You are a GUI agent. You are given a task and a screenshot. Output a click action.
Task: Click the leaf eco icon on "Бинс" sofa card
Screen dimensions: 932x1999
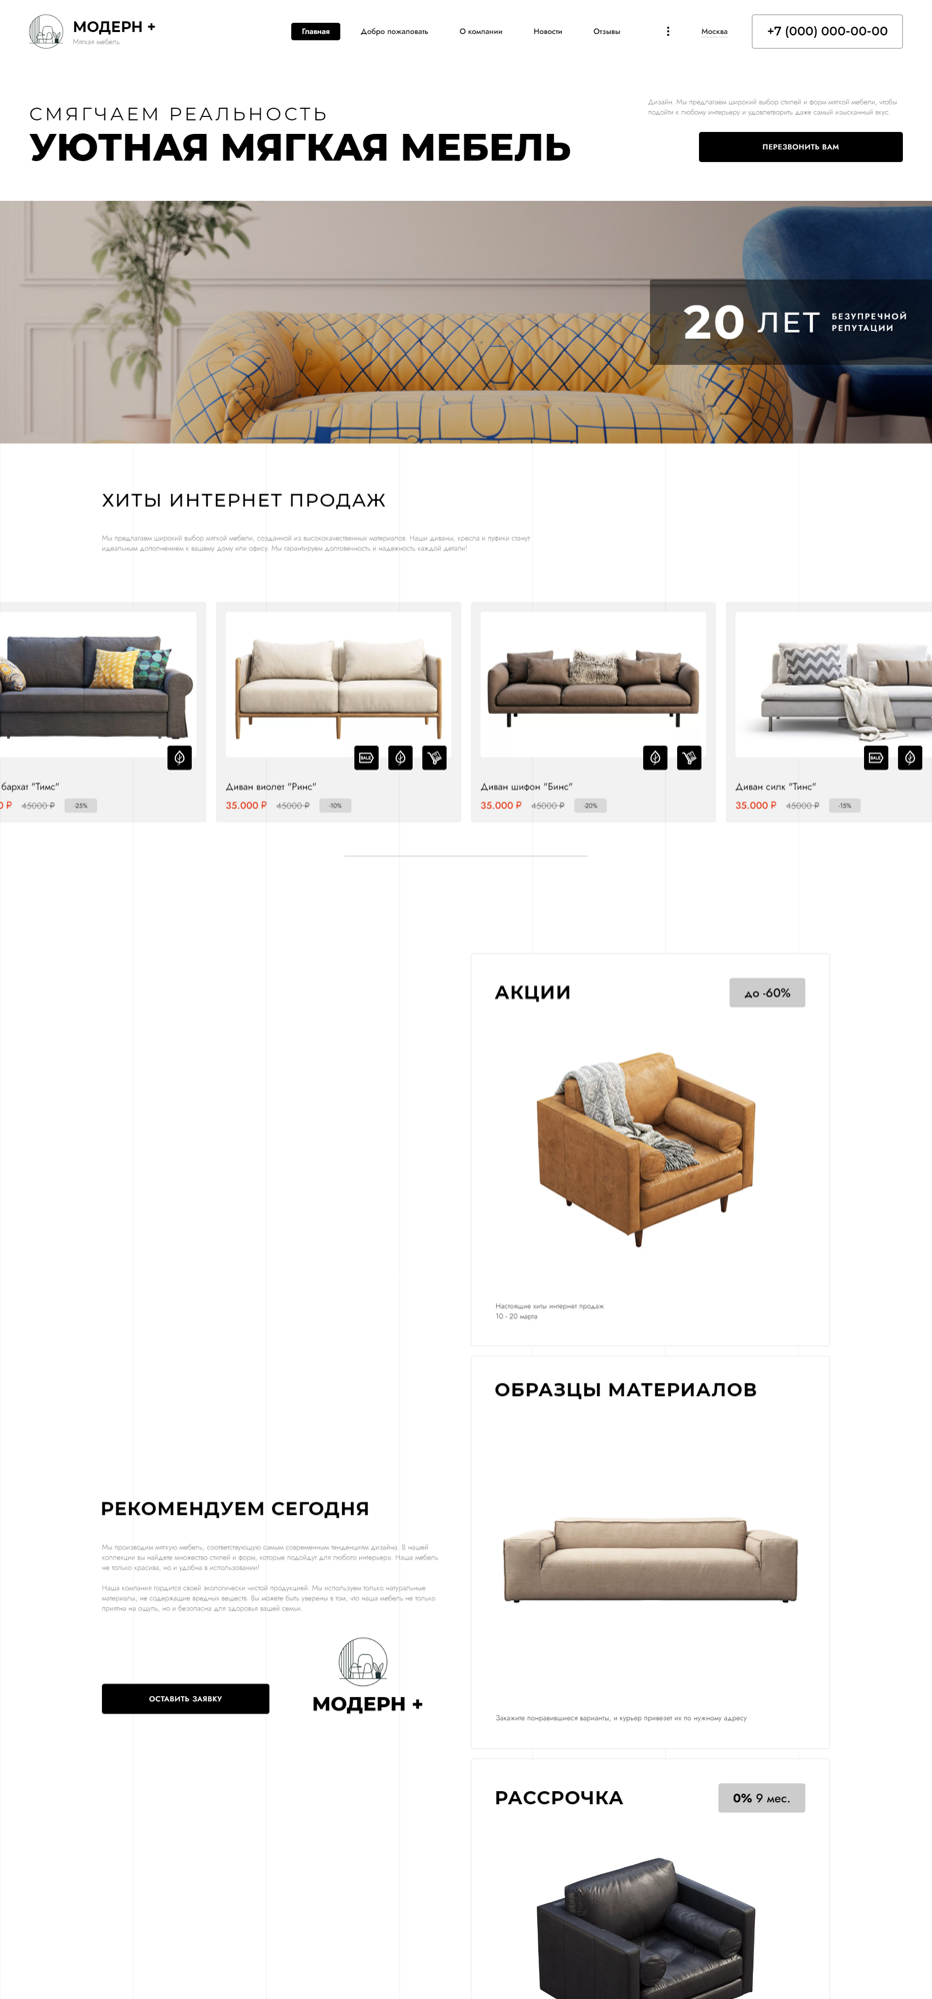coord(655,757)
